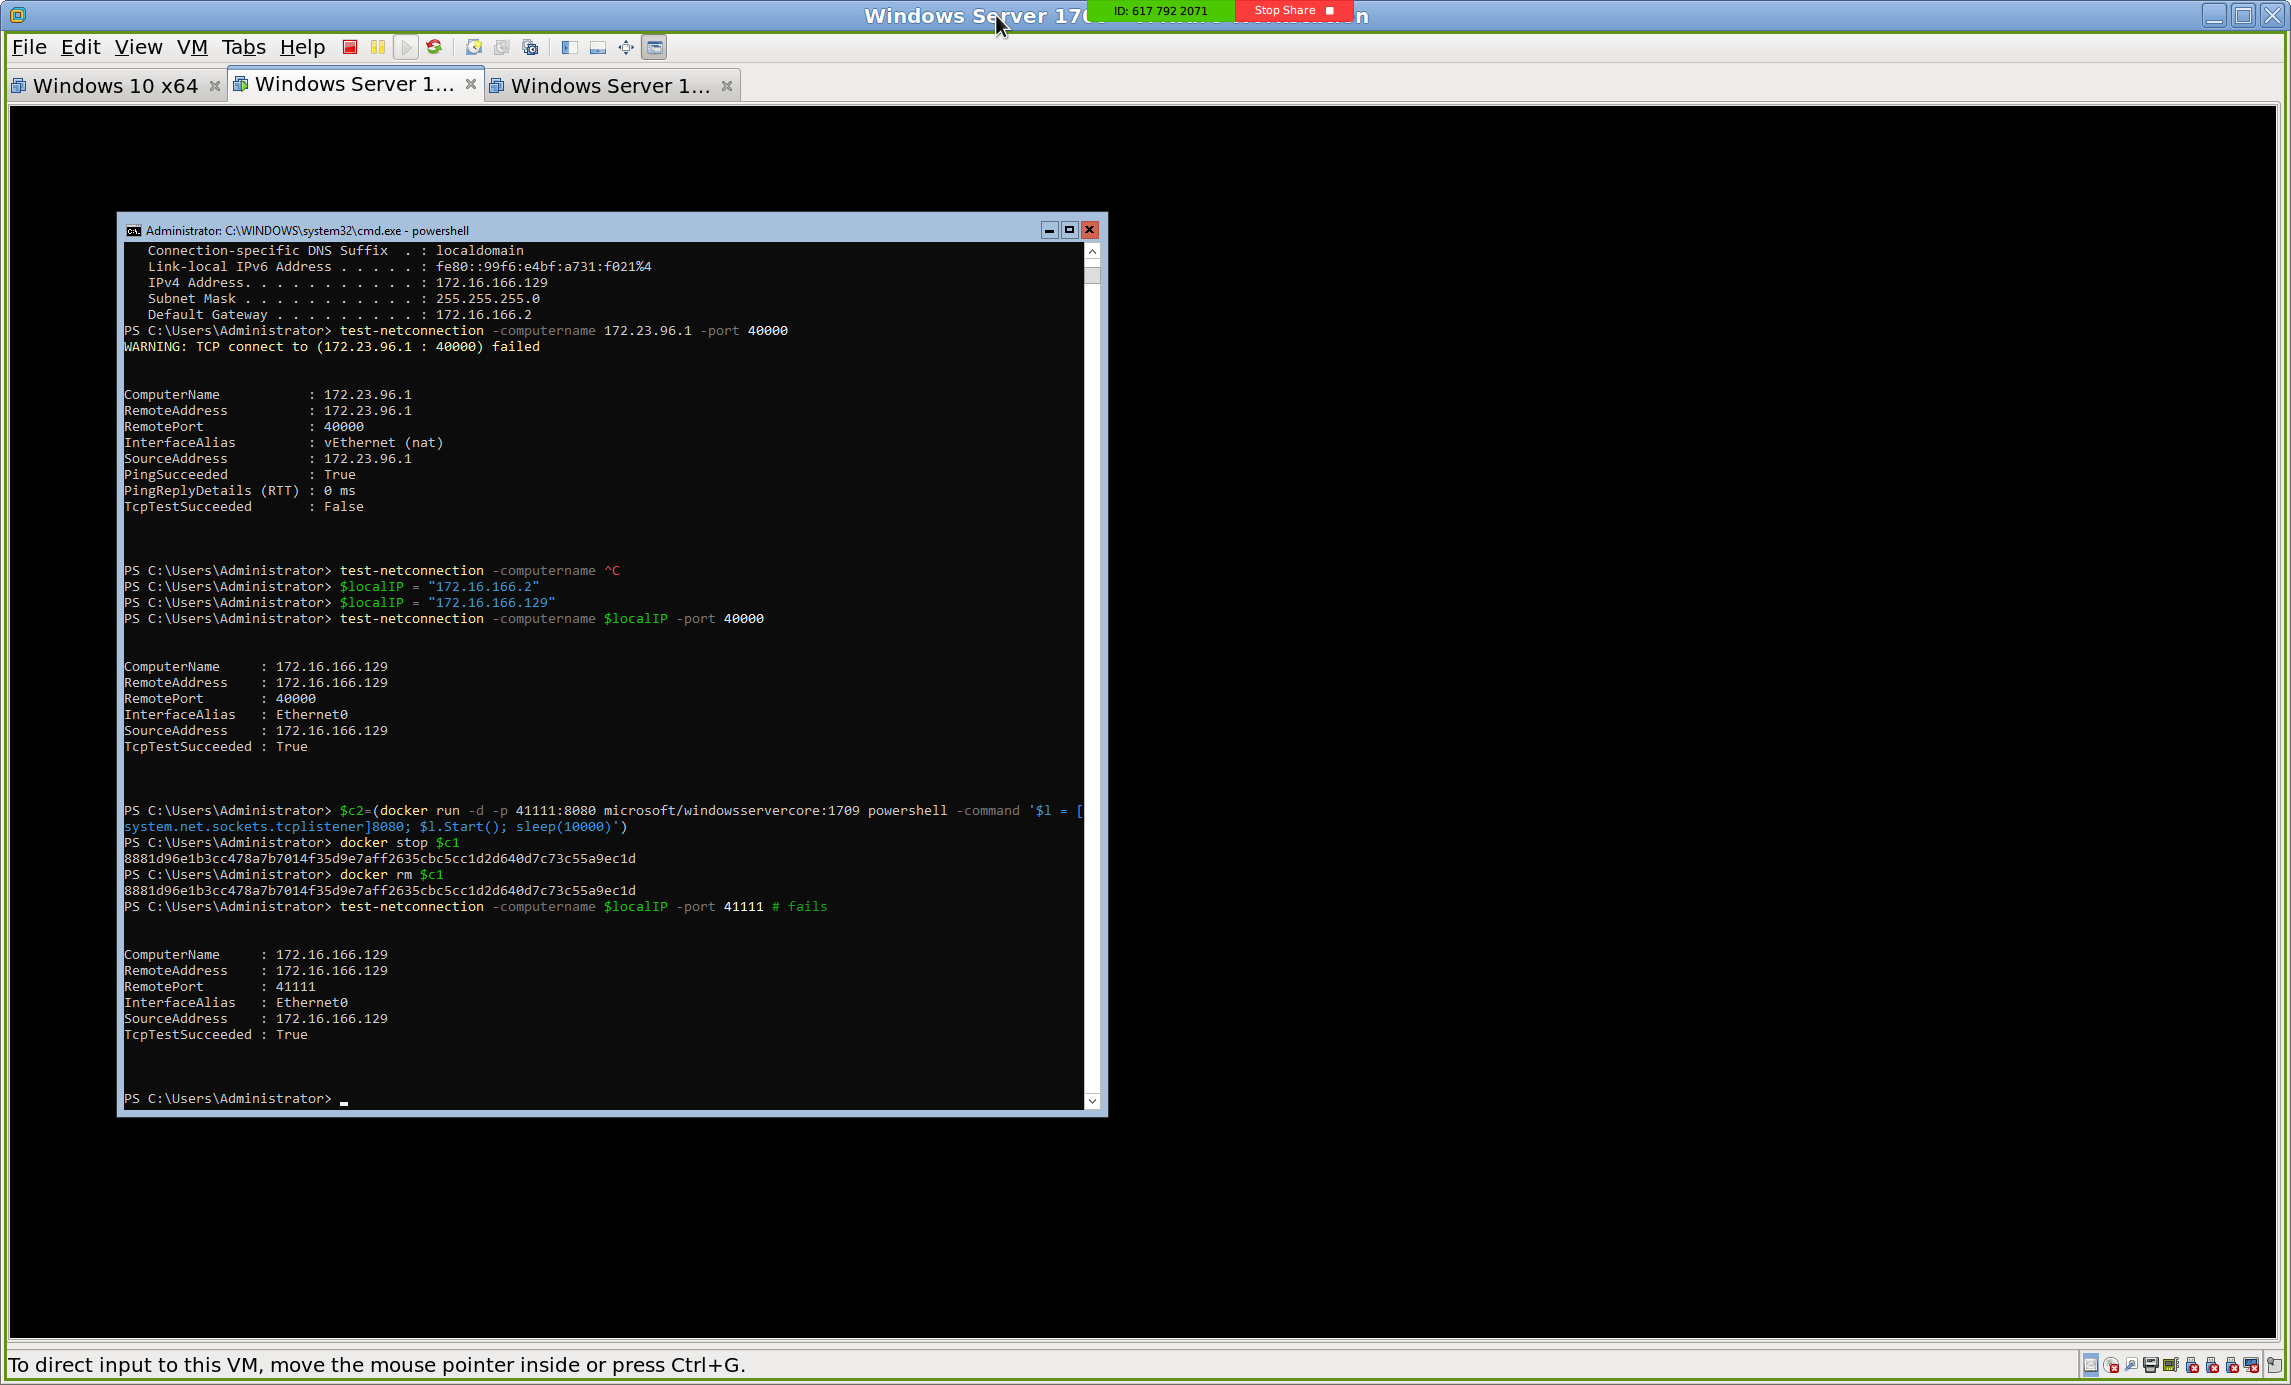2291x1385 pixels.
Task: Open the Snapshot Manager
Action: pyautogui.click(x=530, y=47)
